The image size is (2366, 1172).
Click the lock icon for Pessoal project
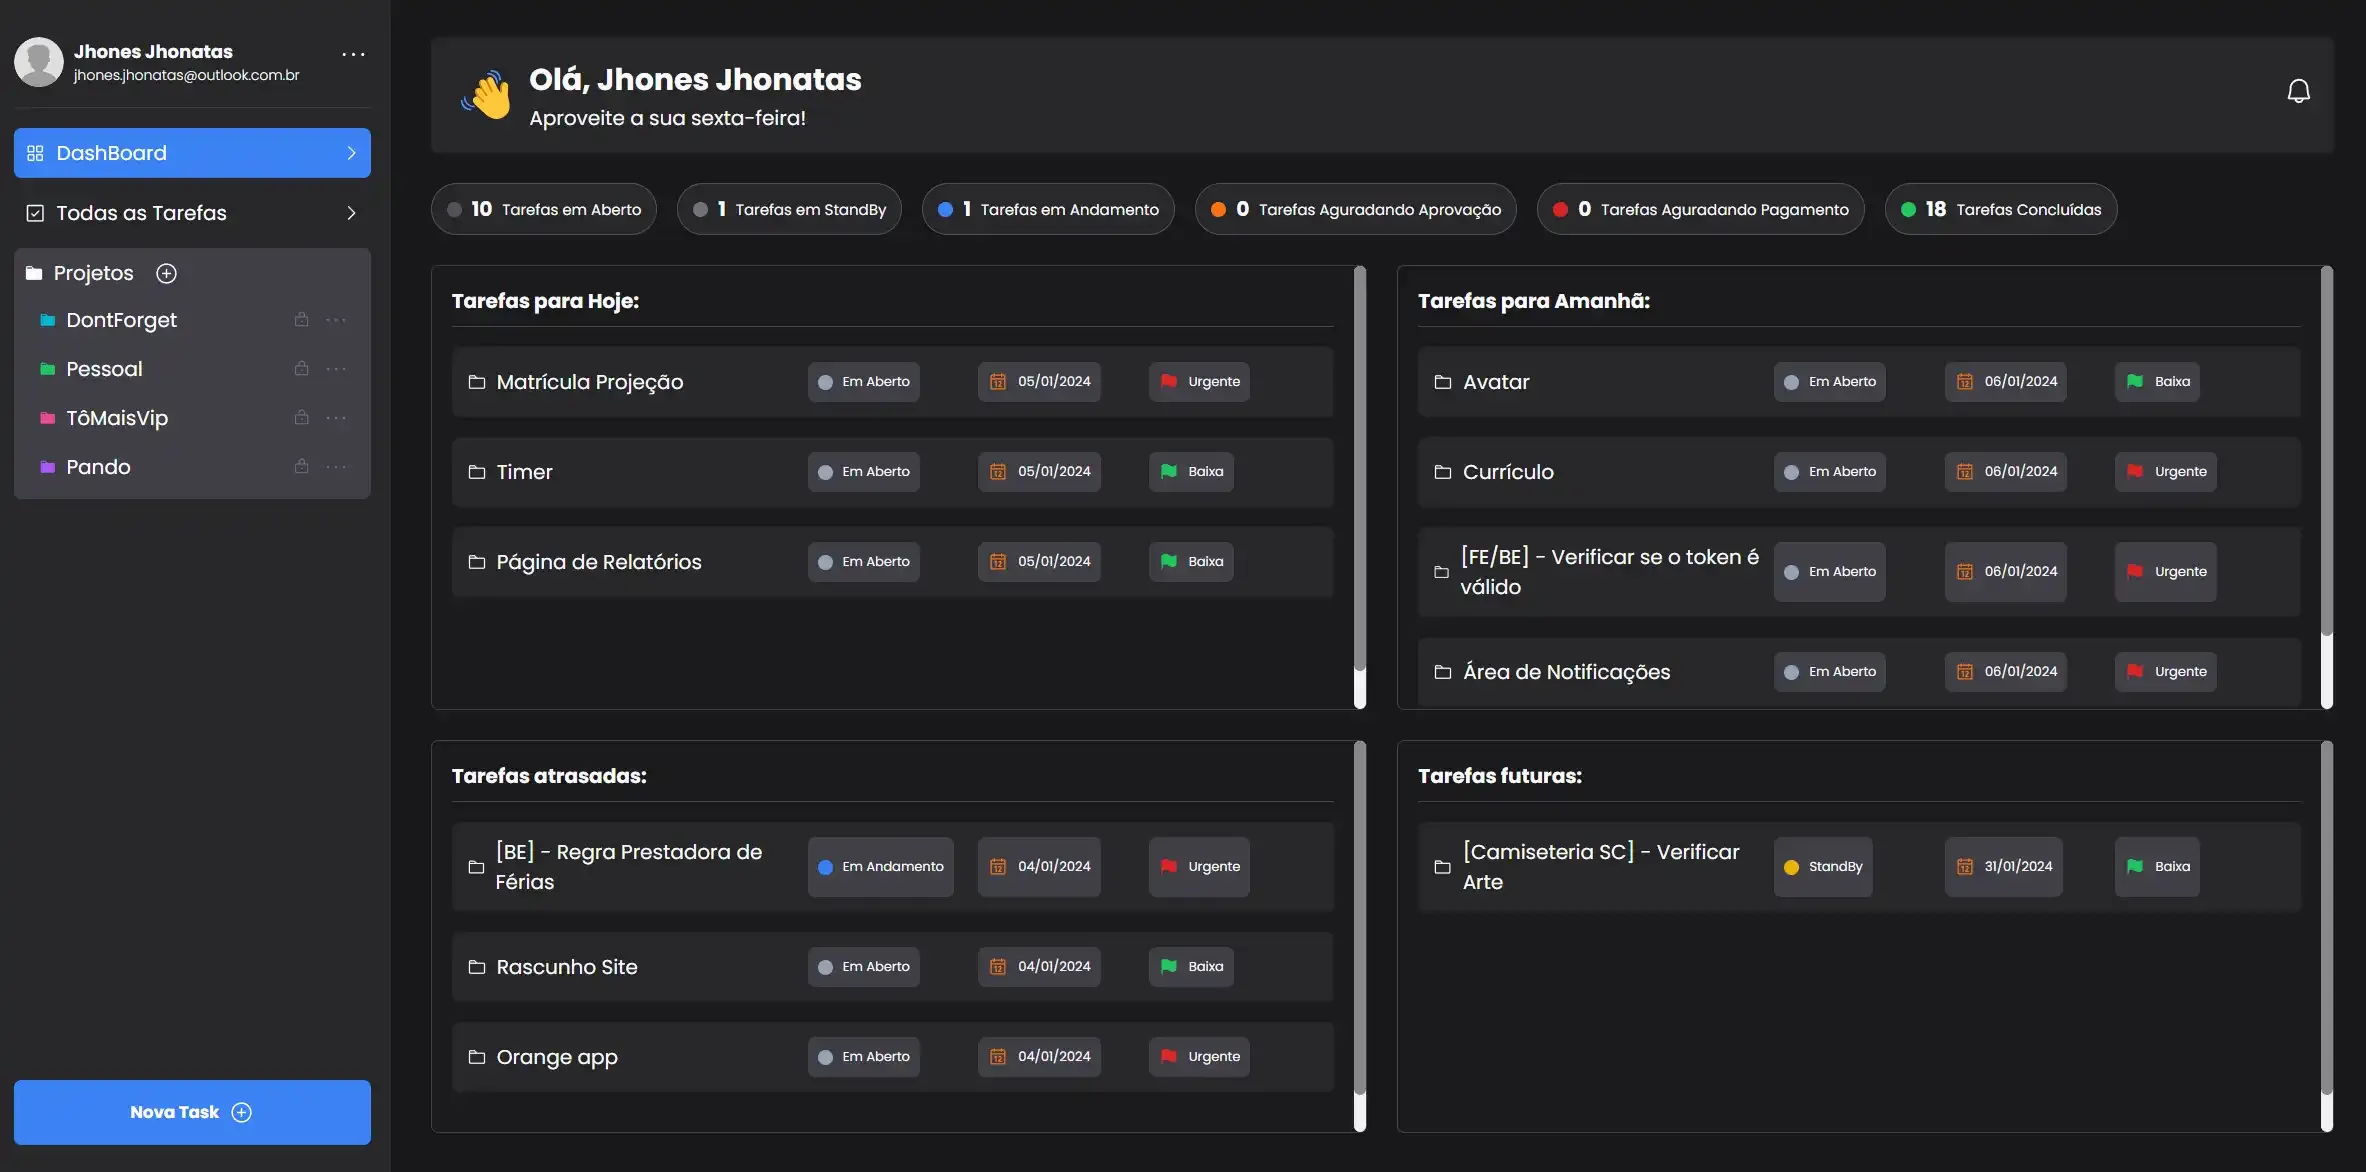[301, 369]
